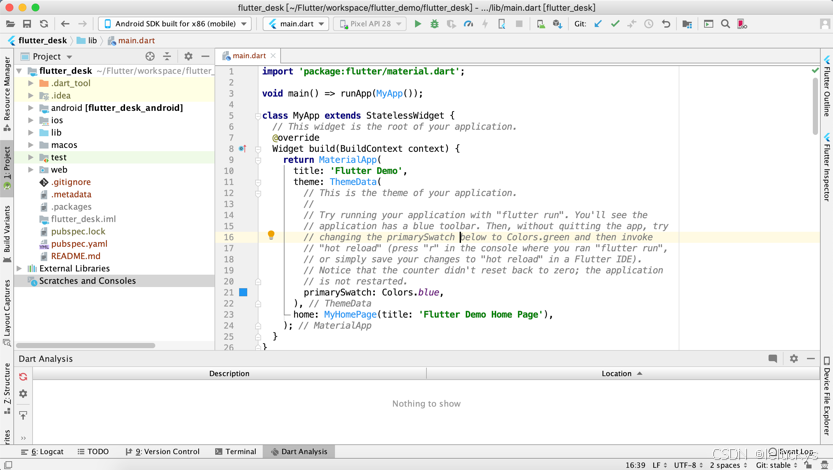Run the app with green play button
The height and width of the screenshot is (470, 833).
[418, 24]
